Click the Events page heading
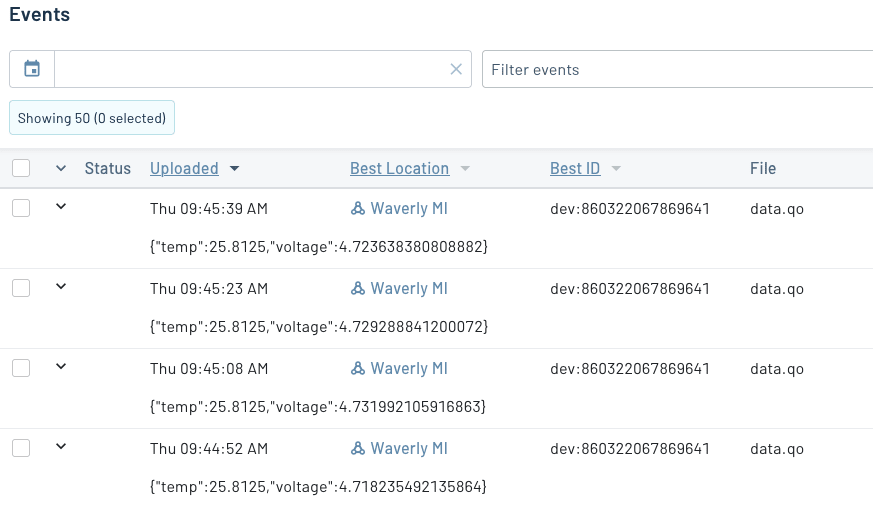The width and height of the screenshot is (873, 506). pos(40,14)
